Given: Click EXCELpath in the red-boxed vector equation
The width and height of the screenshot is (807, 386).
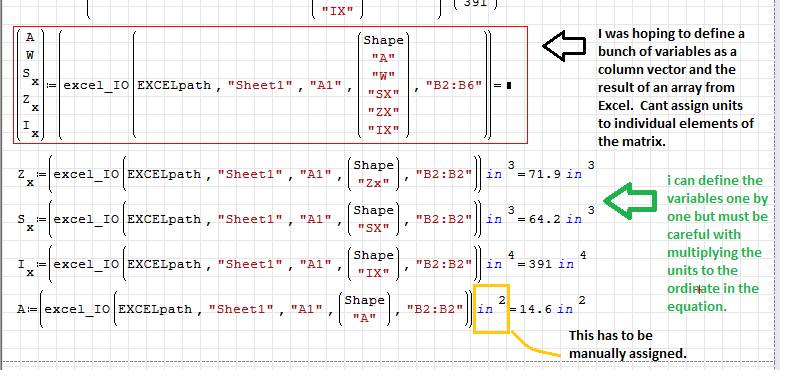Looking at the screenshot, I should click(x=174, y=85).
